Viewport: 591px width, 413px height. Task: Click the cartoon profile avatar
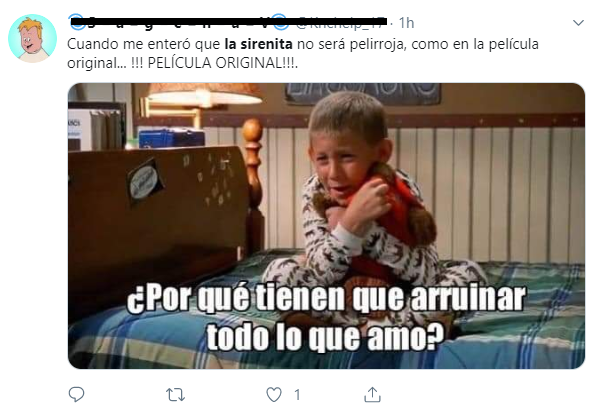point(32,38)
